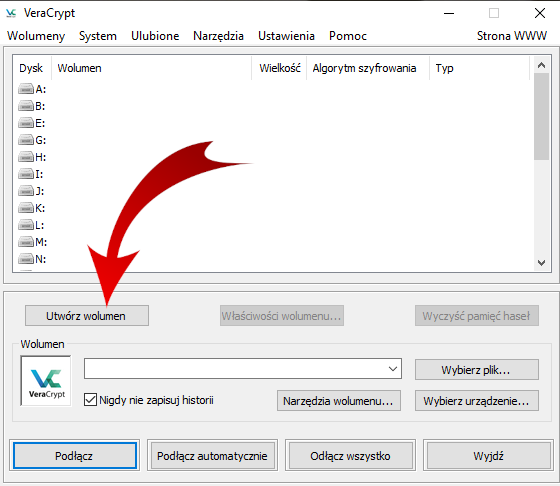Click the Typ column header
Screen dimensions: 560x486
[479, 68]
